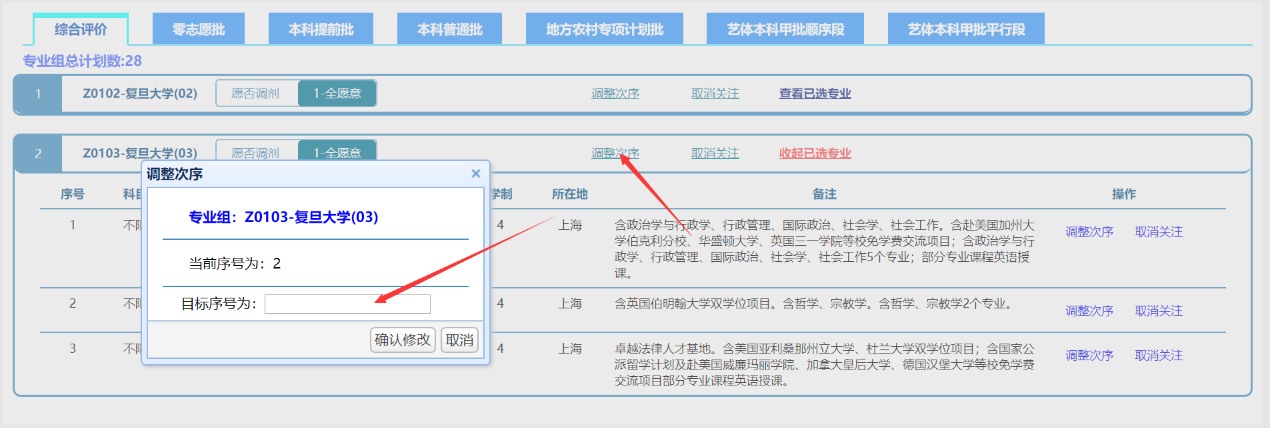Click 取消关注 for Z0102-复旦大学(02) group

pos(715,94)
